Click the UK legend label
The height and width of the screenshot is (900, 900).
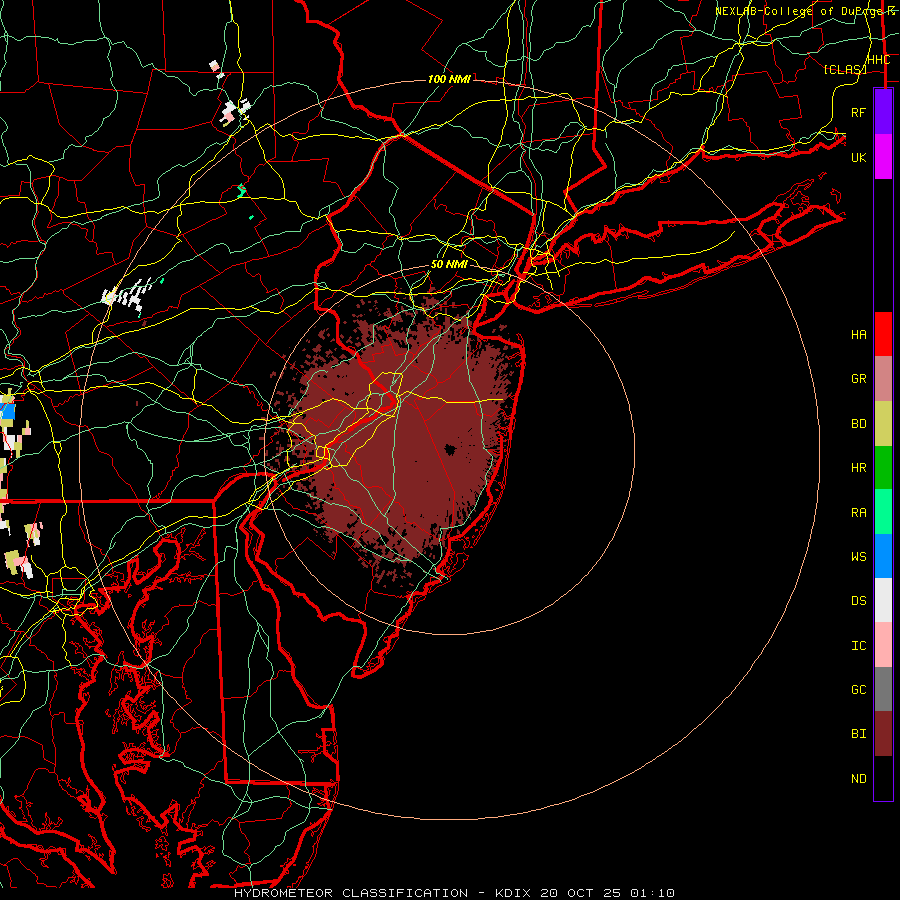pos(858,157)
